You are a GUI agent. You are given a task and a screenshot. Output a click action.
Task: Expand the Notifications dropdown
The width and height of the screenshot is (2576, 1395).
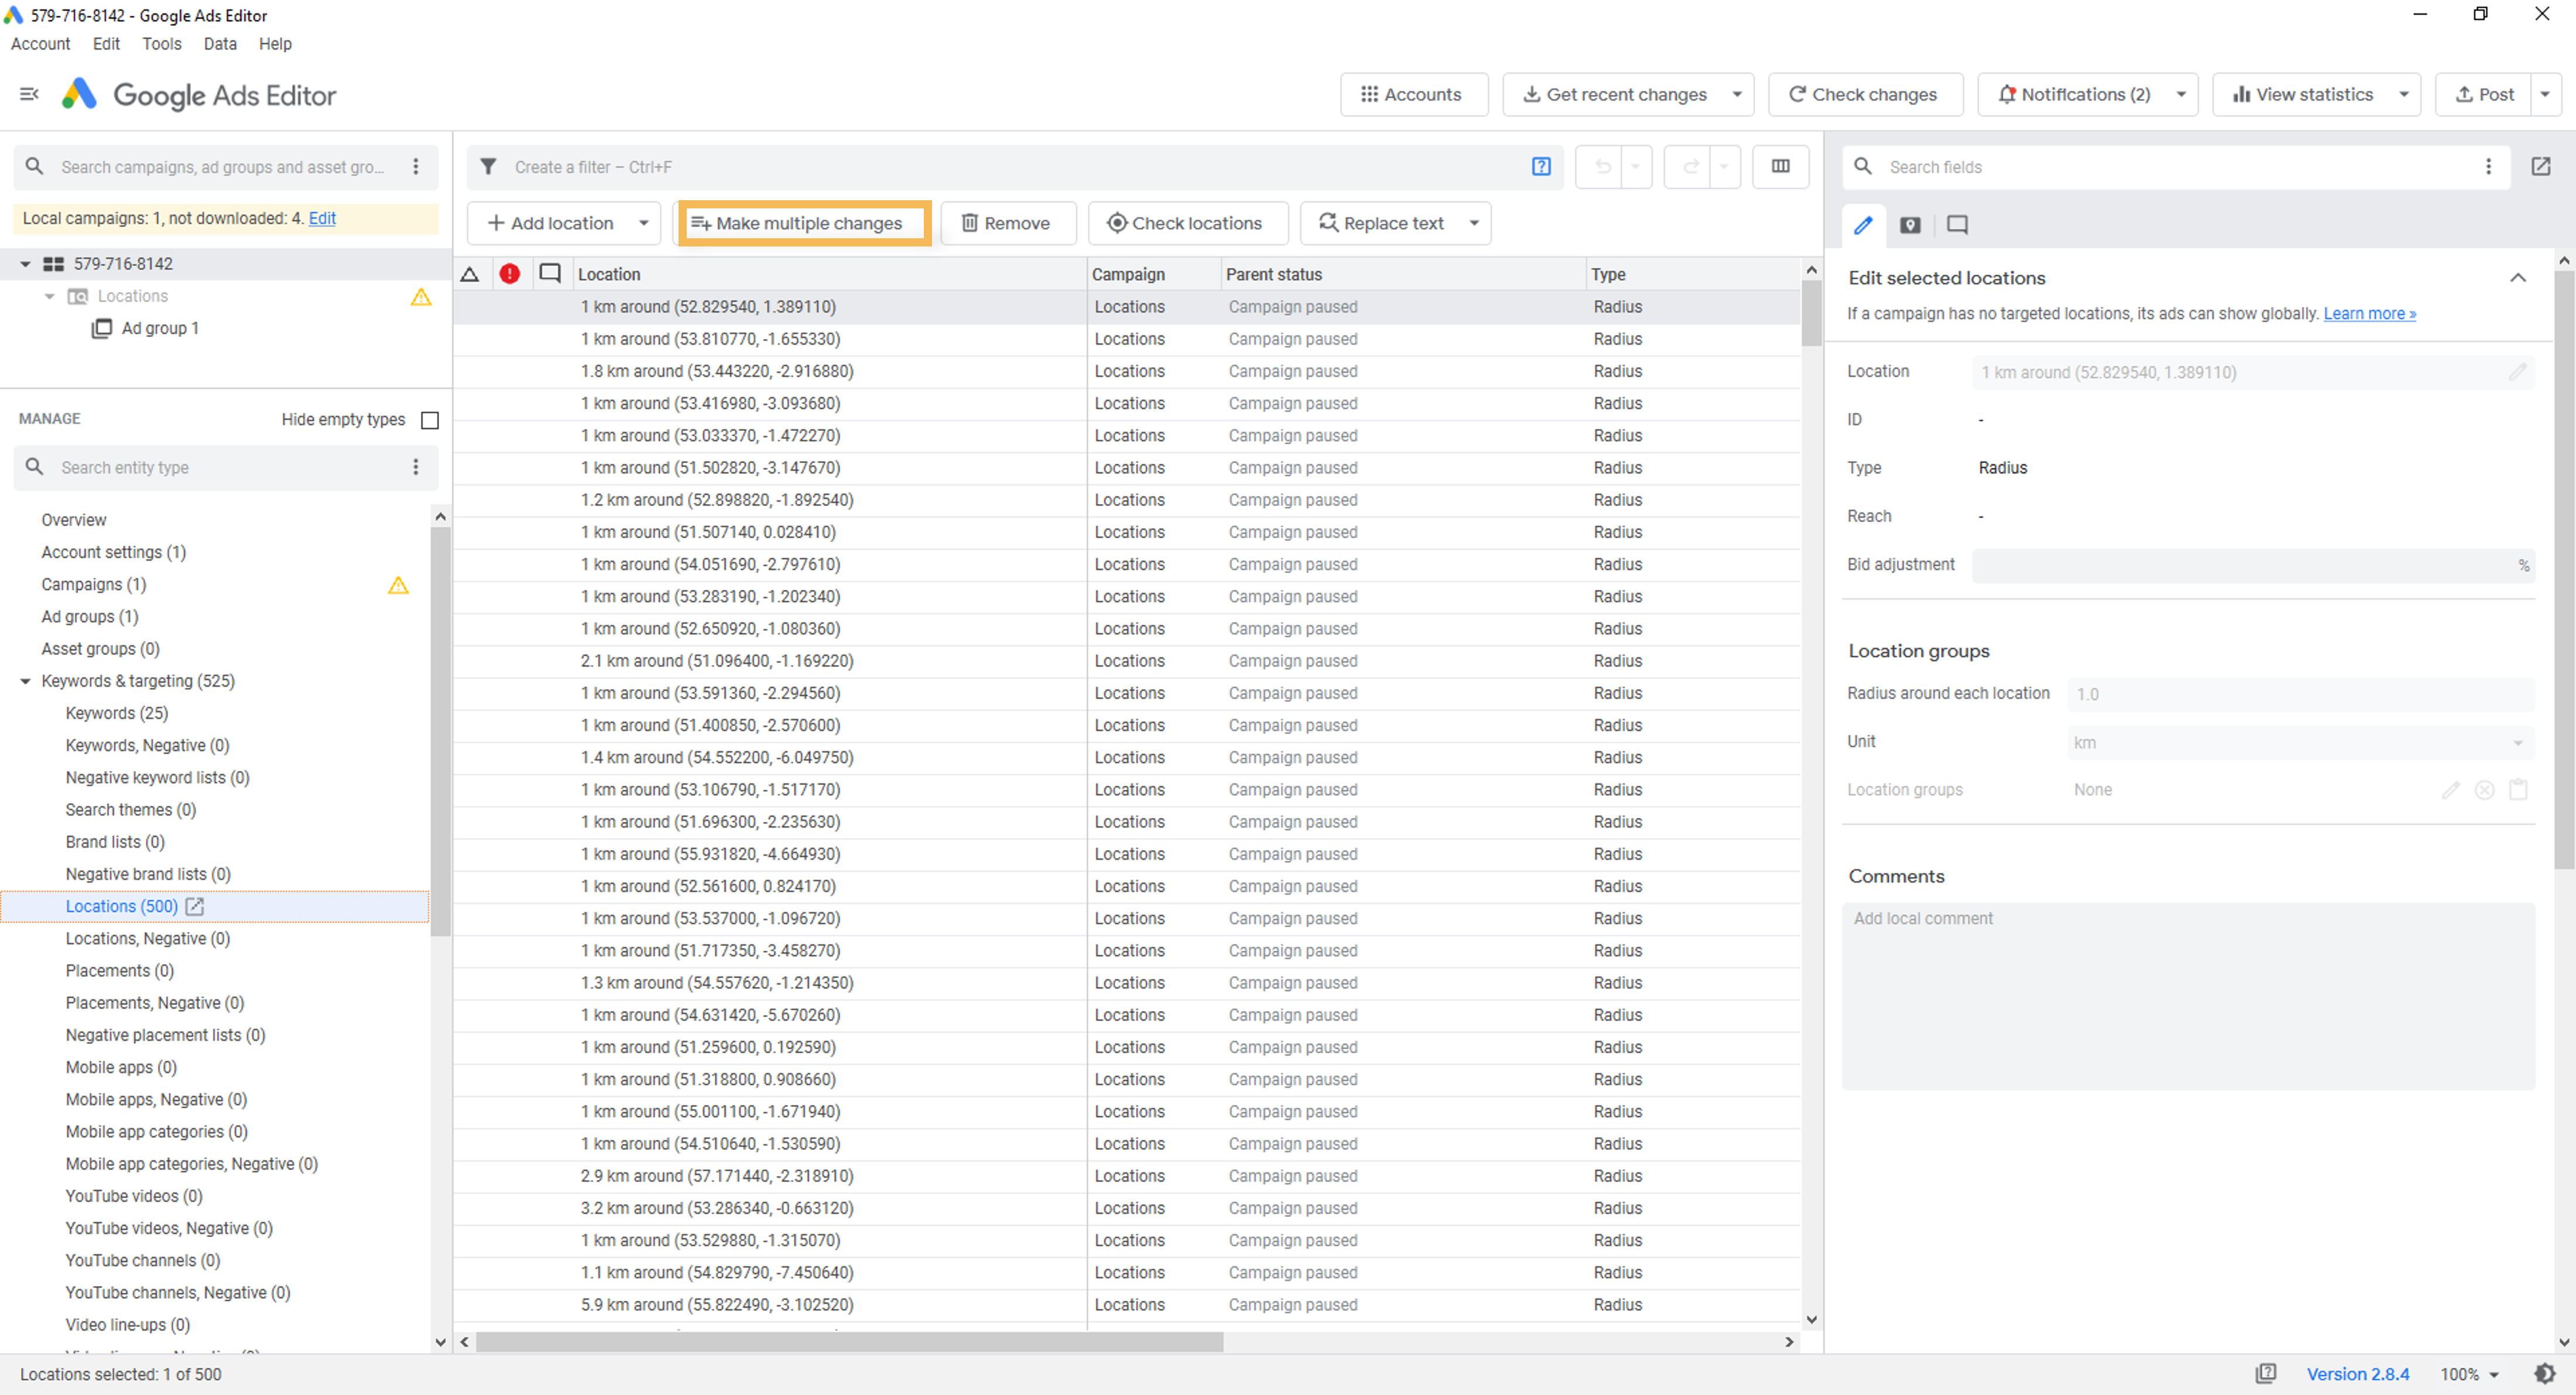click(x=2182, y=94)
